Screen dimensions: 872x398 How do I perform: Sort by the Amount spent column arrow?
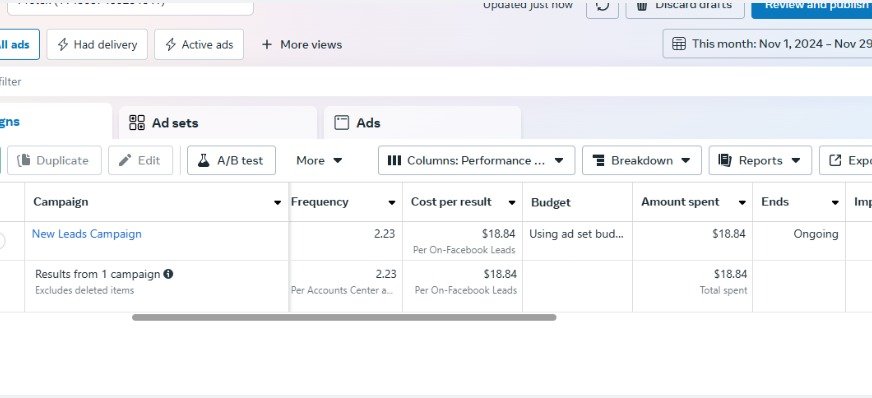(x=742, y=202)
